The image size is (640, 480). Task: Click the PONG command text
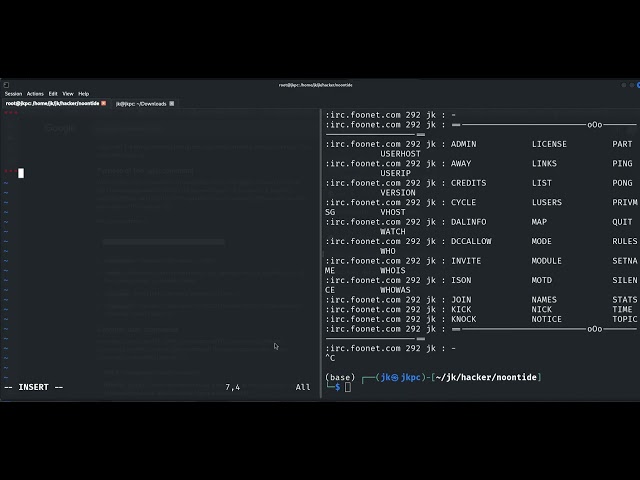pyautogui.click(x=622, y=183)
